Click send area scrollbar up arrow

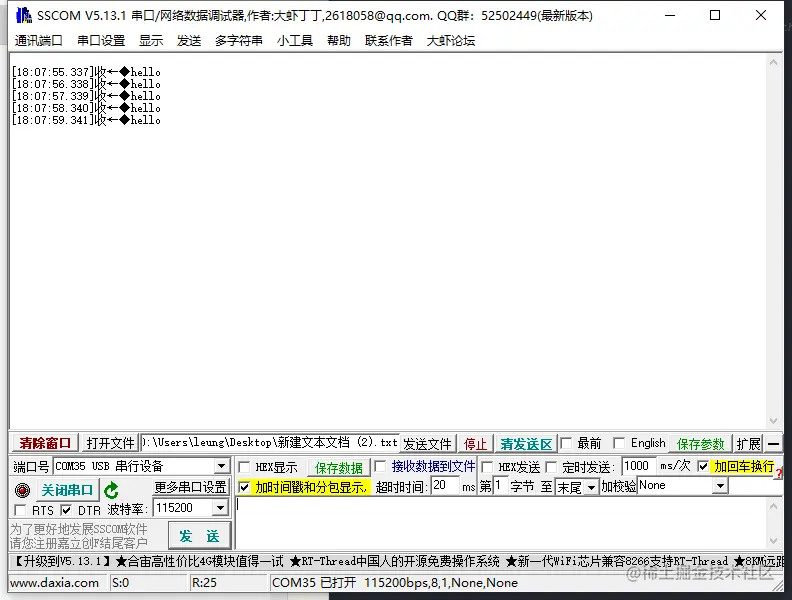(x=773, y=506)
